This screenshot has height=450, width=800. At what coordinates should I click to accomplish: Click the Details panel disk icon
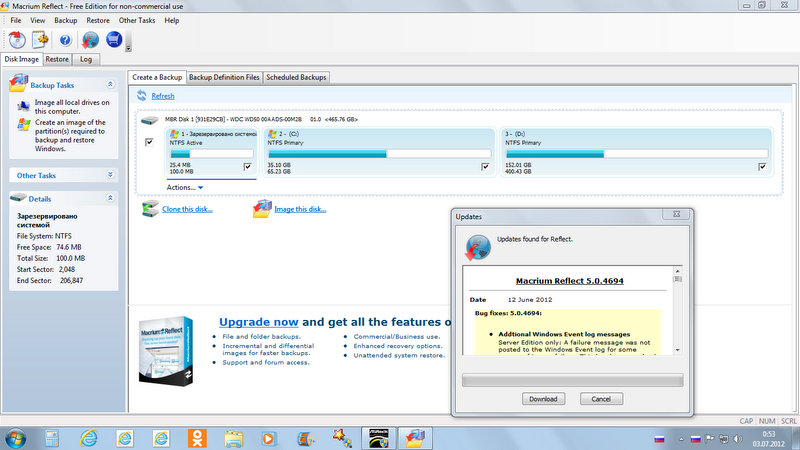[x=18, y=197]
